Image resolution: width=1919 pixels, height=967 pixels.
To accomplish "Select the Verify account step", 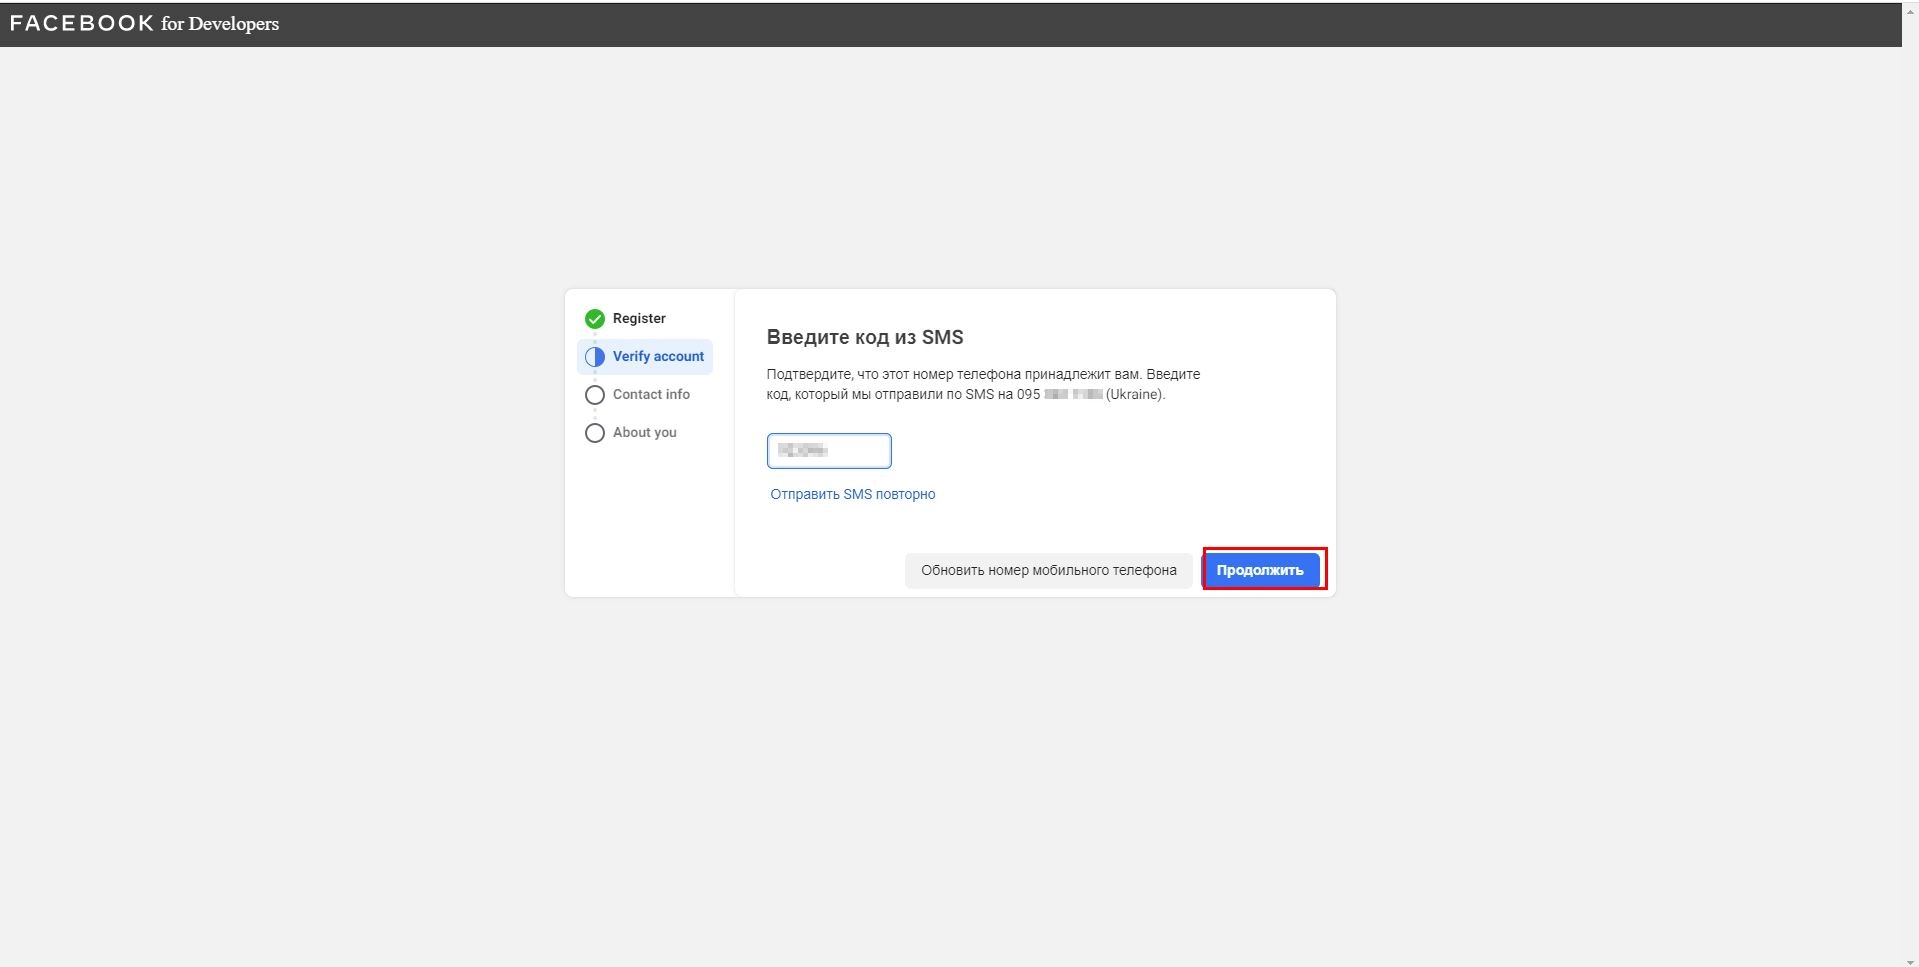I will coord(645,357).
